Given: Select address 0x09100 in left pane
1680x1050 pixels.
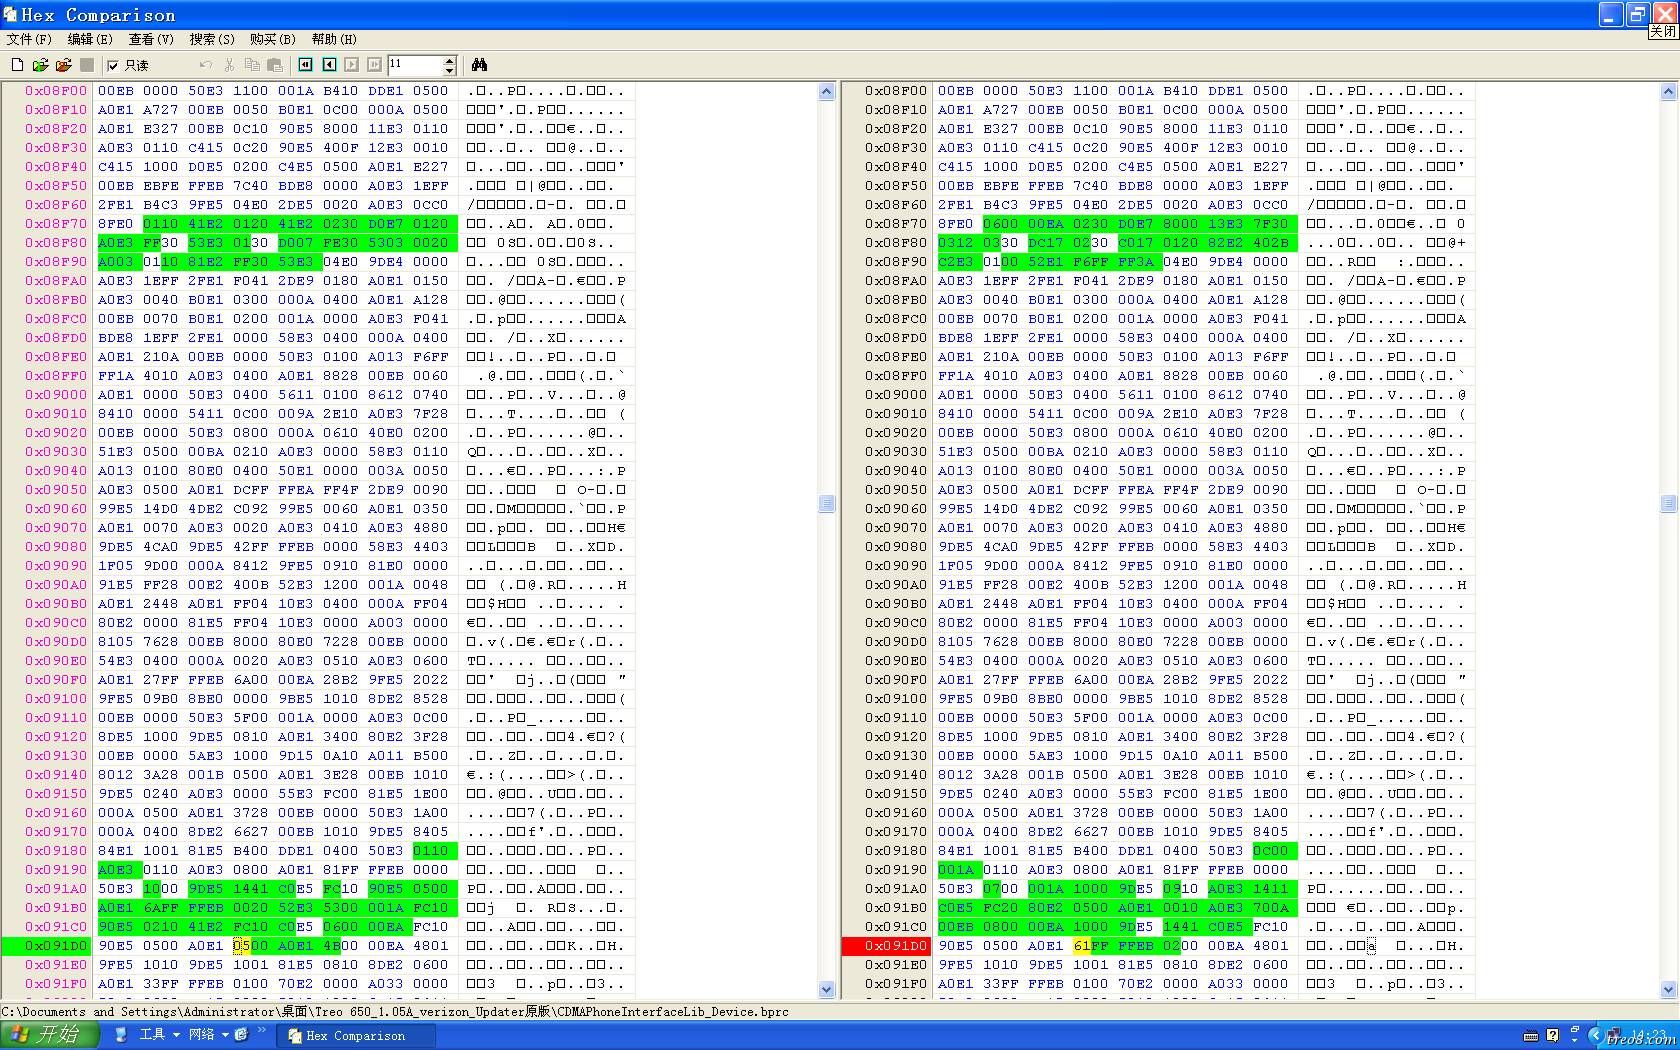Looking at the screenshot, I should pos(56,699).
